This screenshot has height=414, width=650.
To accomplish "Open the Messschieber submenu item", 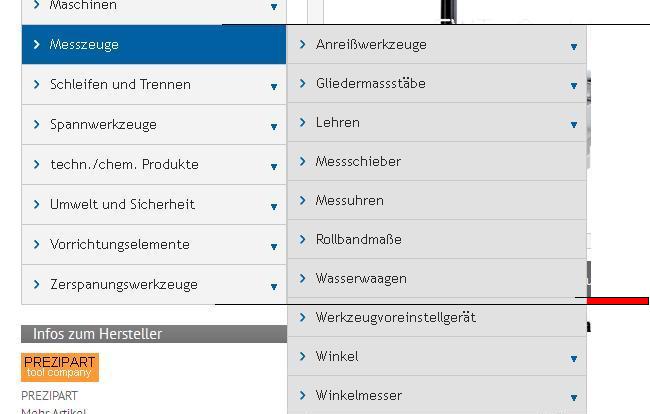I will coord(358,161).
